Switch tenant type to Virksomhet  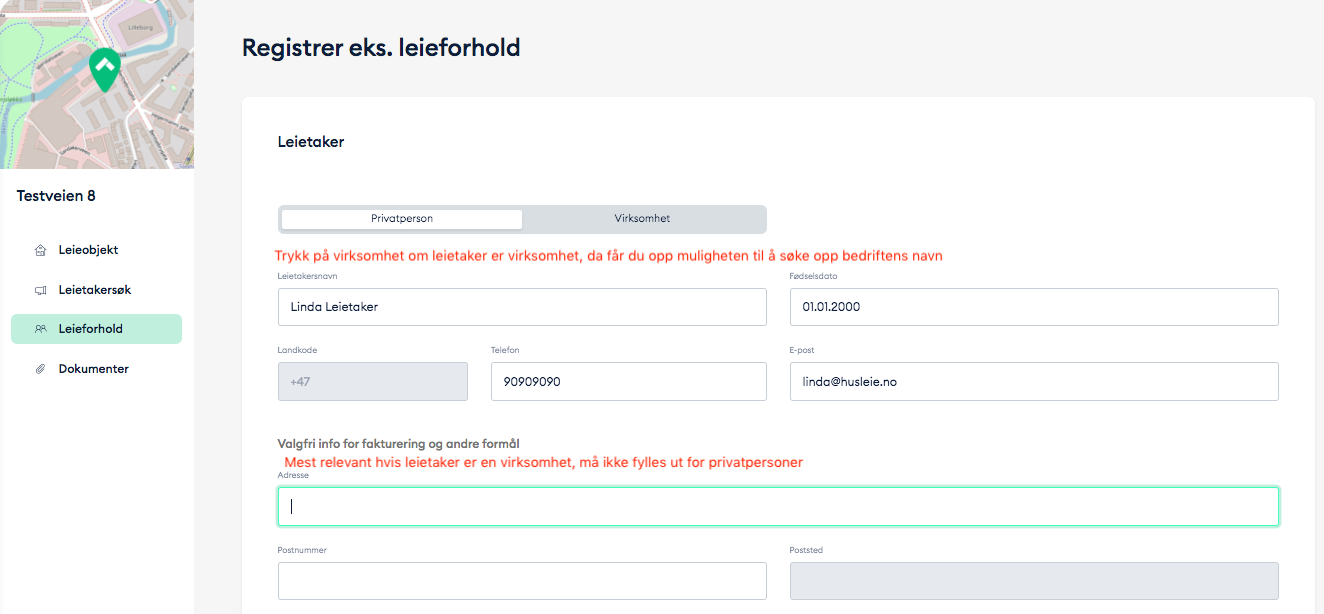point(642,219)
